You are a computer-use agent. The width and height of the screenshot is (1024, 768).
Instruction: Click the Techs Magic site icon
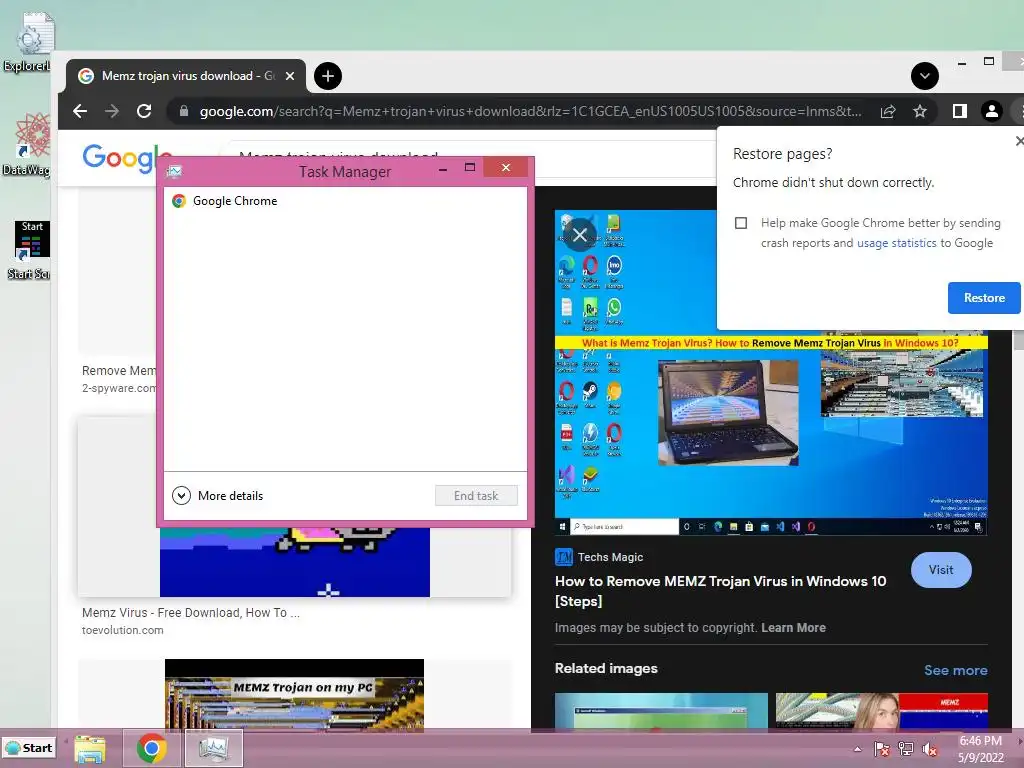[x=564, y=557]
